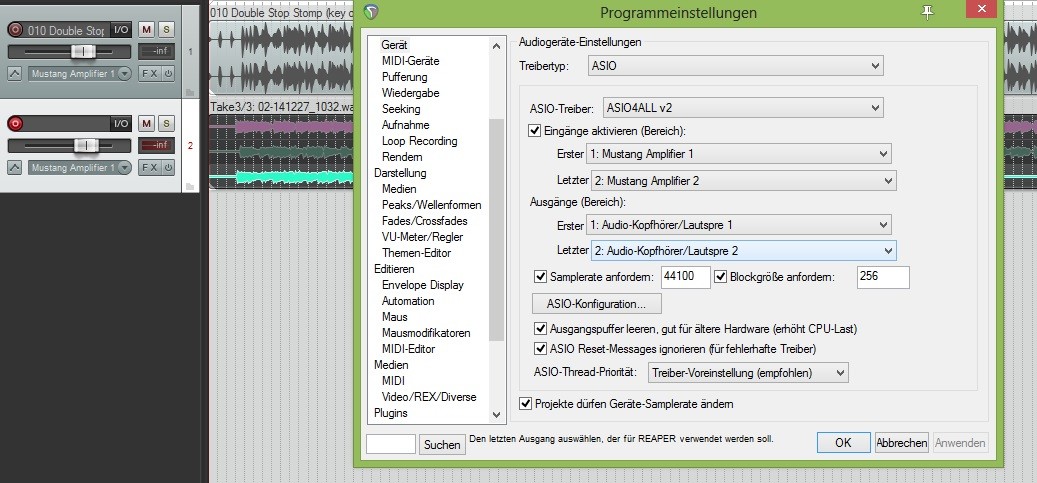This screenshot has height=483, width=1037.
Task: Open I/O routing for track 2
Action: click(120, 124)
